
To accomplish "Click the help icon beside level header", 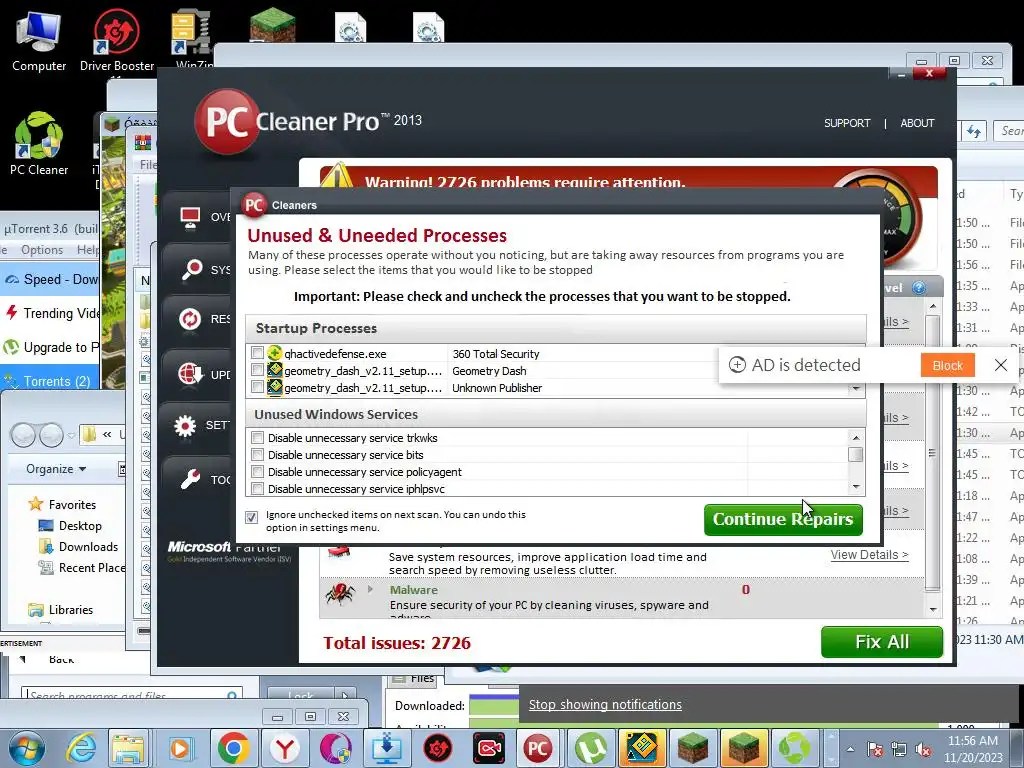I will coord(919,288).
